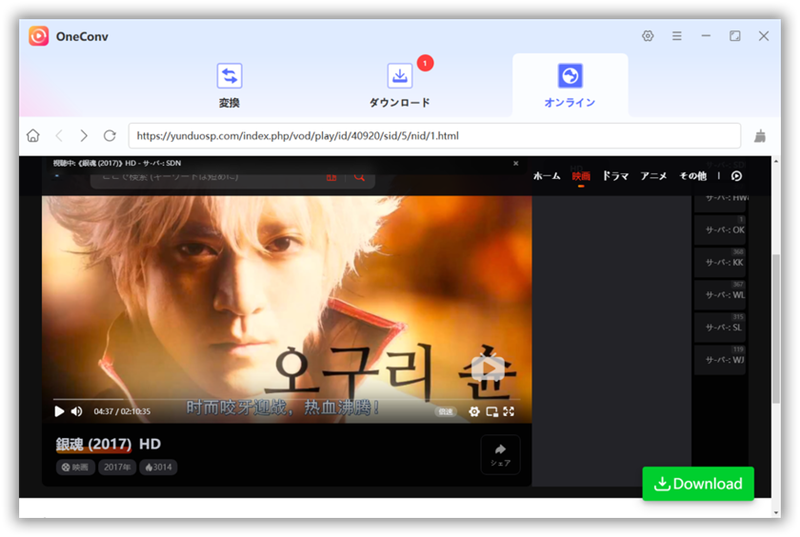
Task: Click the history play icon in site nav
Action: 736,176
